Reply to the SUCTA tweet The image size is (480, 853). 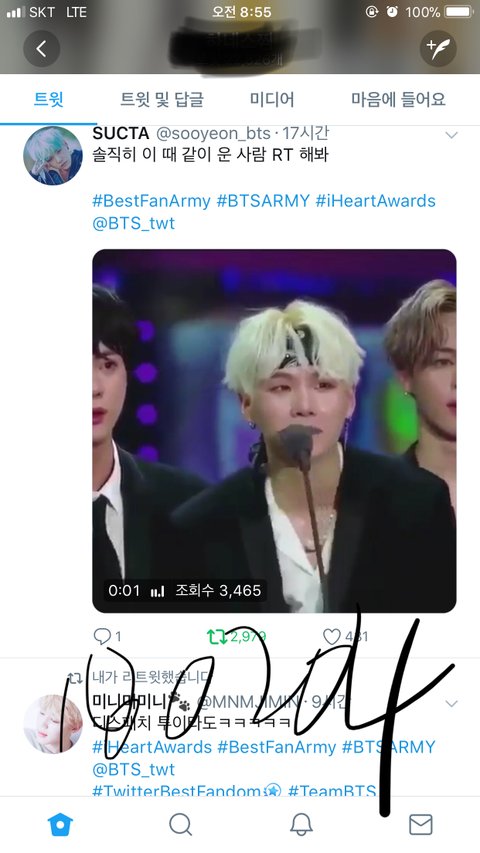point(107,636)
